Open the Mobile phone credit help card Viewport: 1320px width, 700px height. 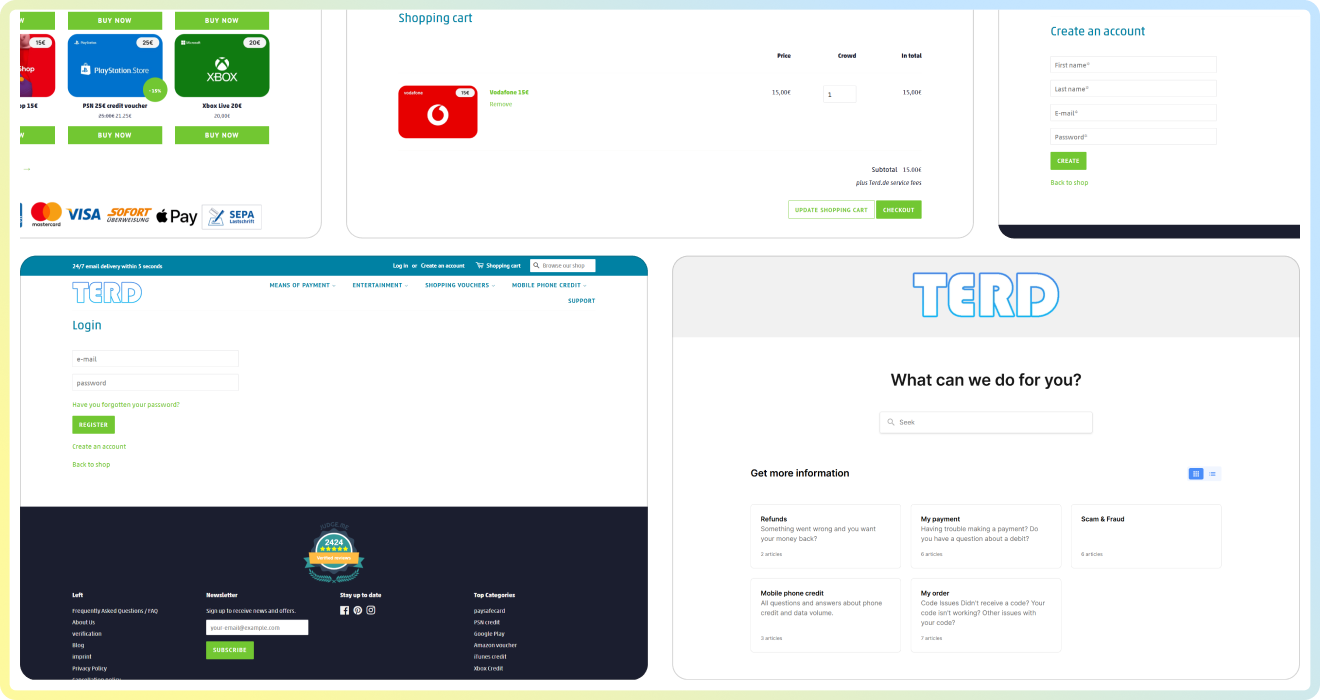pyautogui.click(x=825, y=615)
